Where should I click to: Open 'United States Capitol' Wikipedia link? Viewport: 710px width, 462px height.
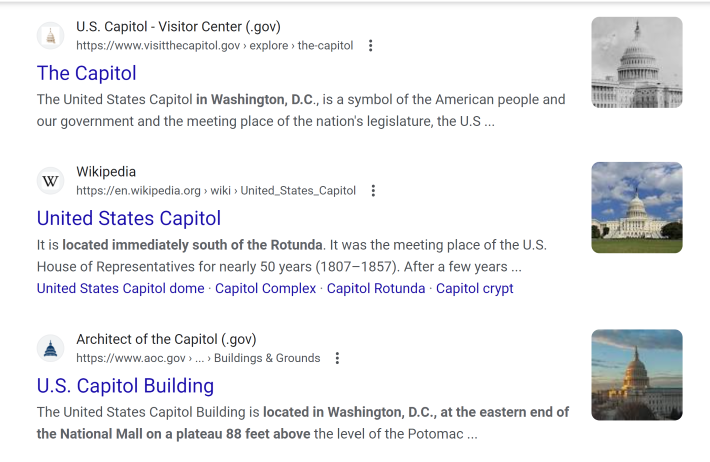129,218
